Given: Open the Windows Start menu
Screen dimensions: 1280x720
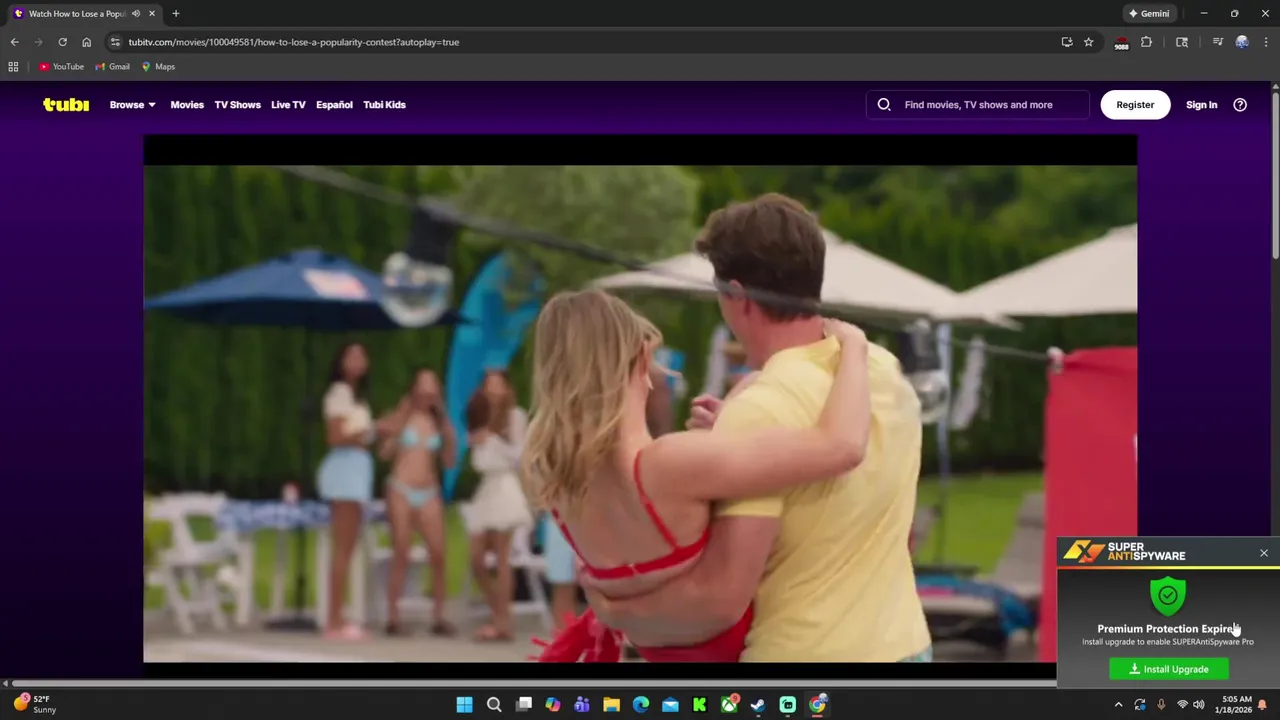Looking at the screenshot, I should click(x=464, y=705).
